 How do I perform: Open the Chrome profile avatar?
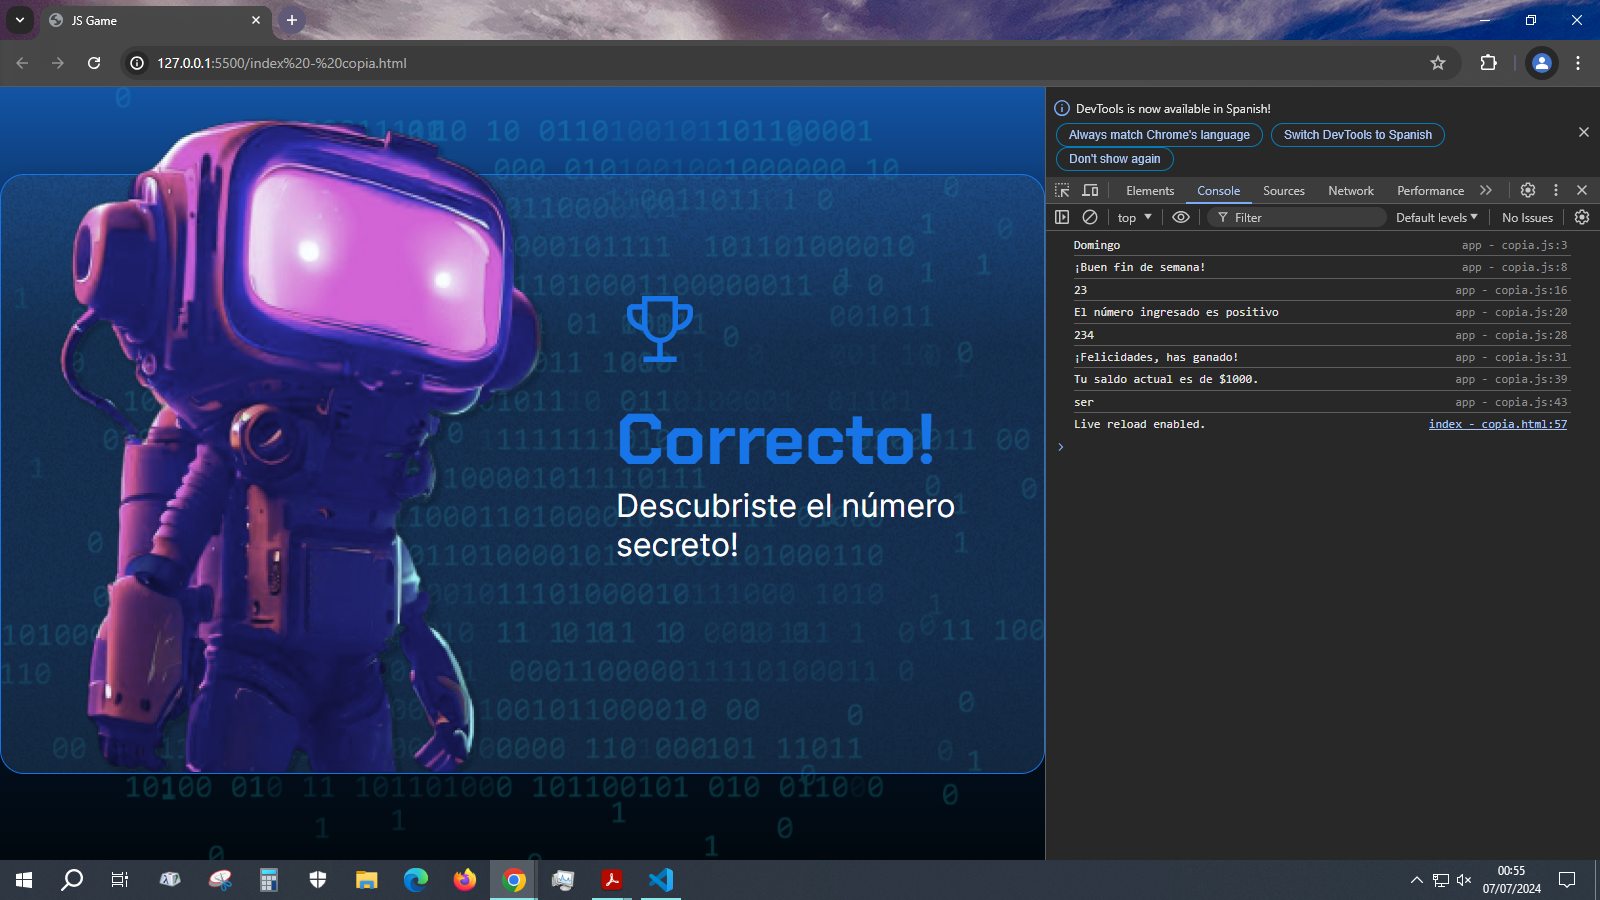[1542, 63]
